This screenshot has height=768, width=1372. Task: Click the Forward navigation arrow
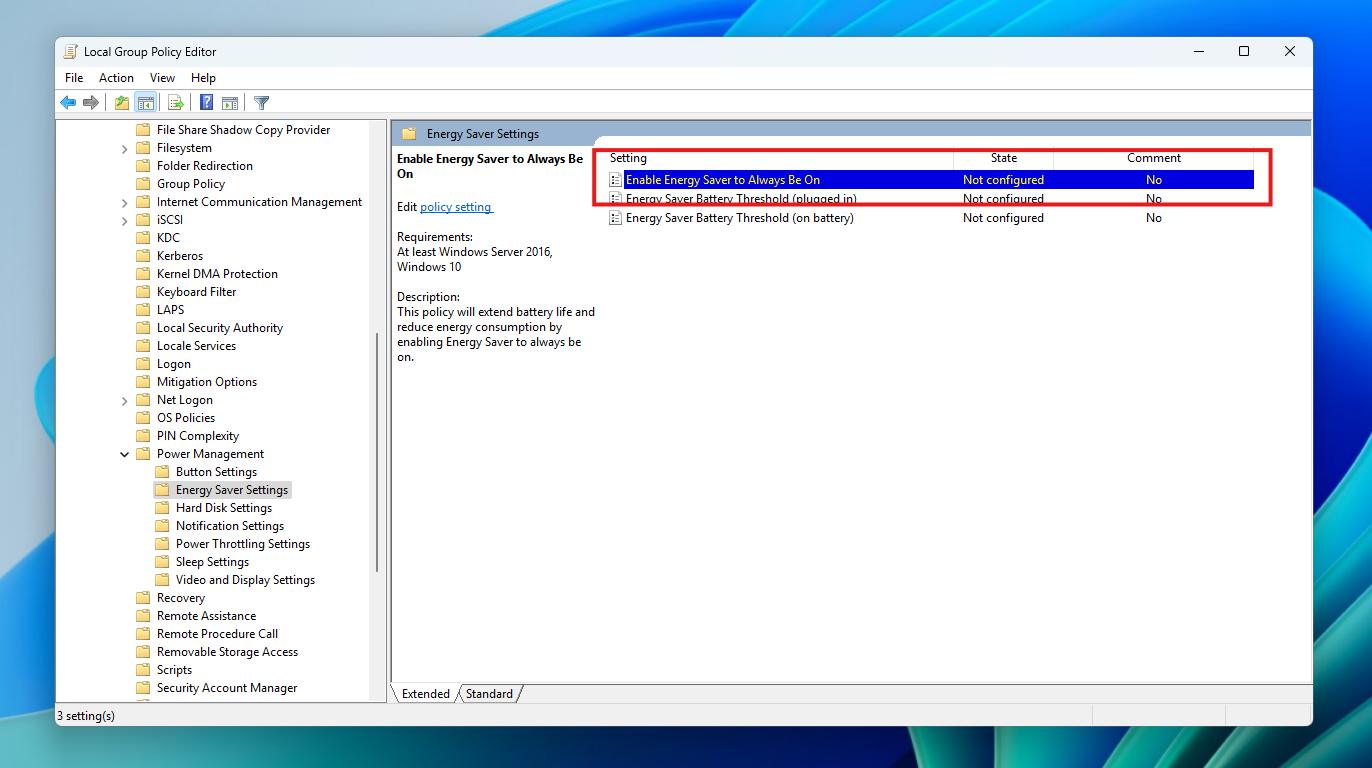pyautogui.click(x=90, y=102)
